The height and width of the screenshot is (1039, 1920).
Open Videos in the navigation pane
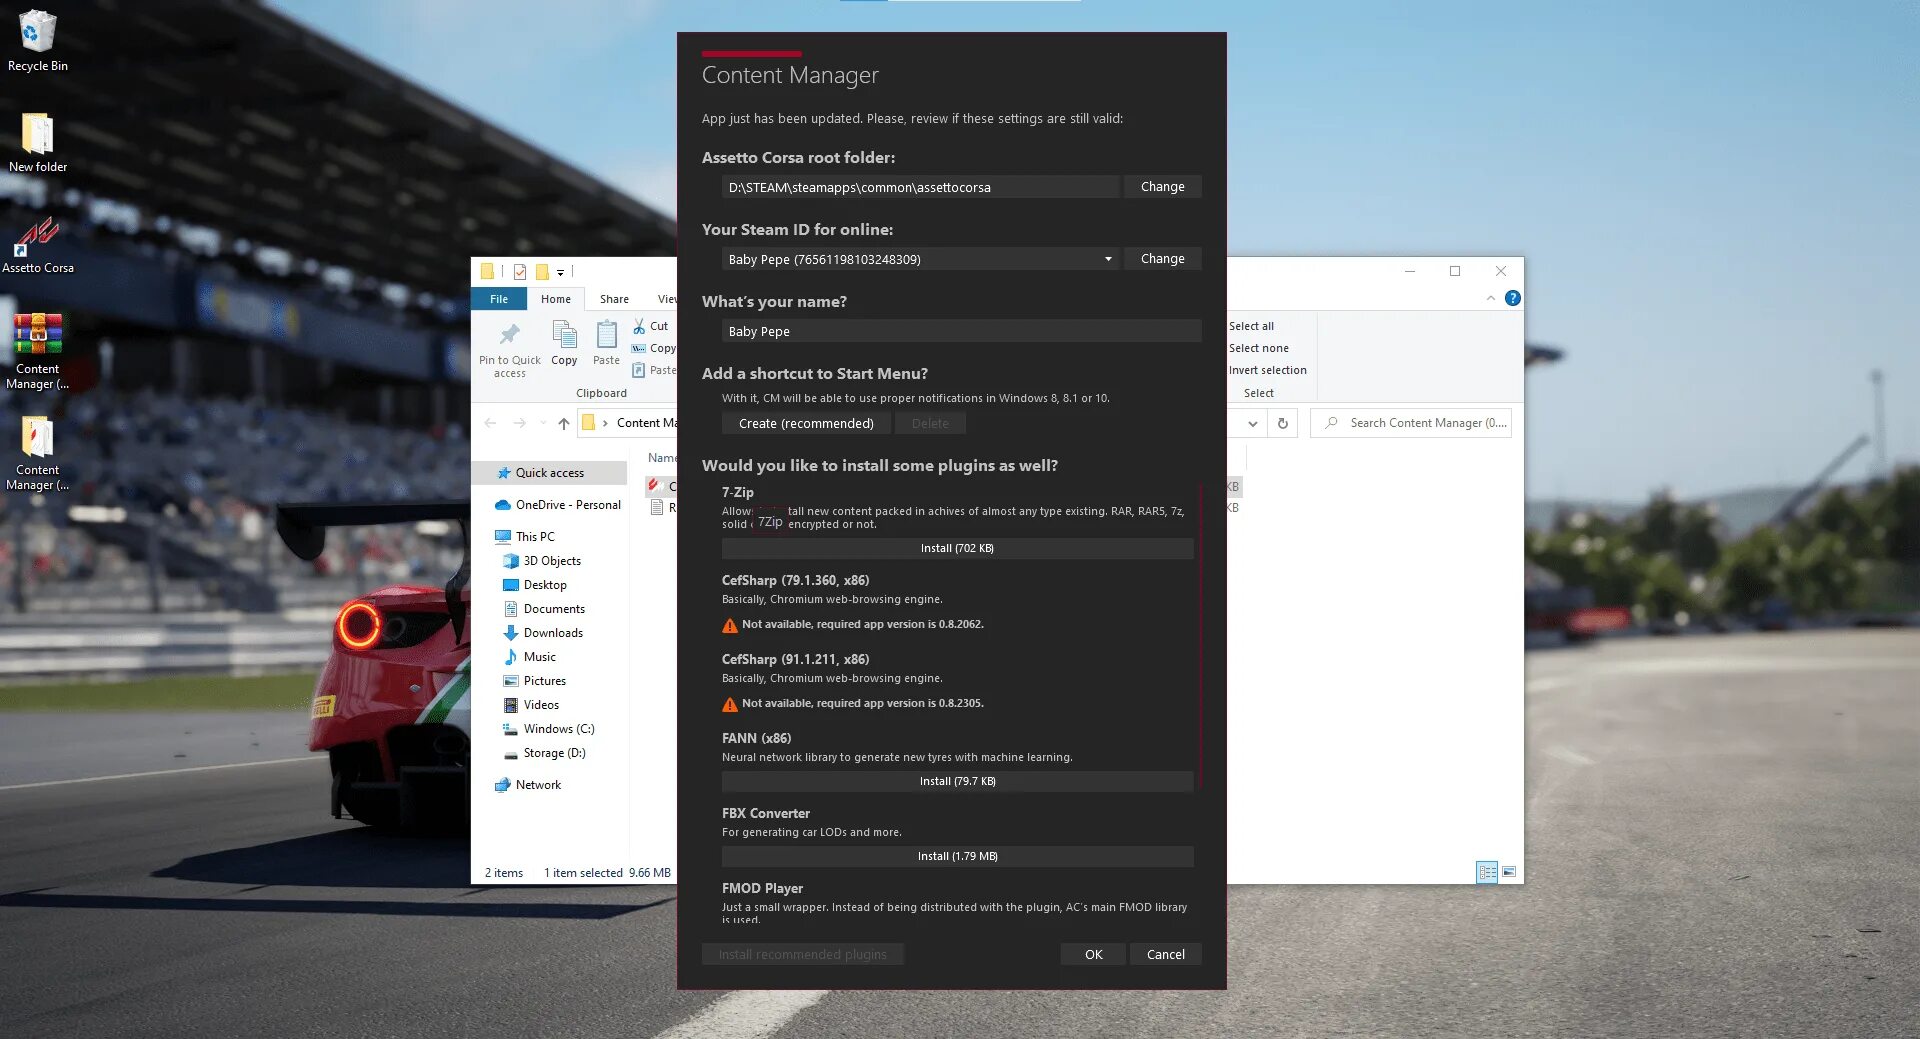532,705
